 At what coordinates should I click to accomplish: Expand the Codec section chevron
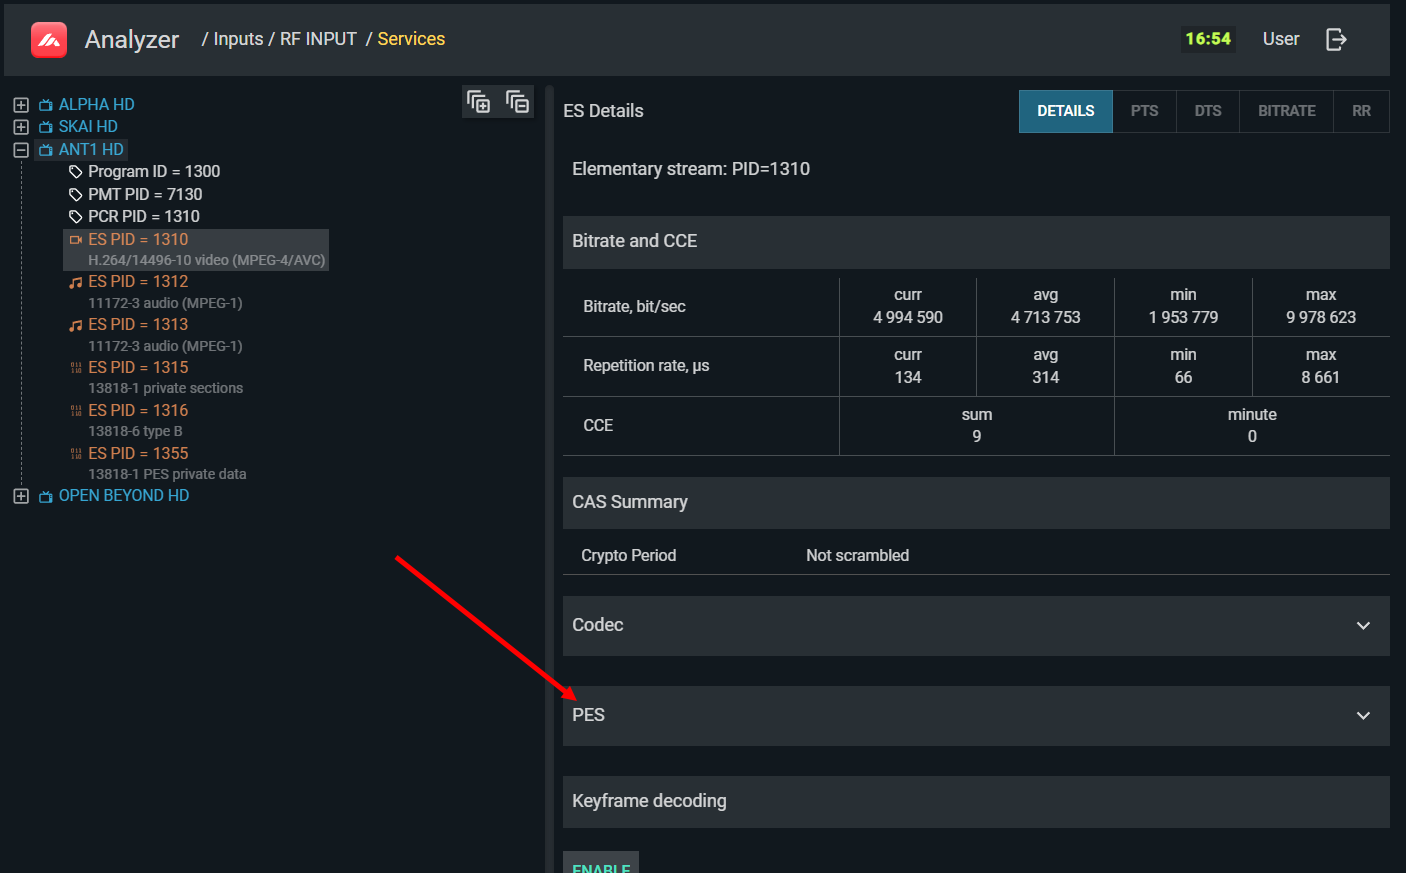pos(1362,626)
